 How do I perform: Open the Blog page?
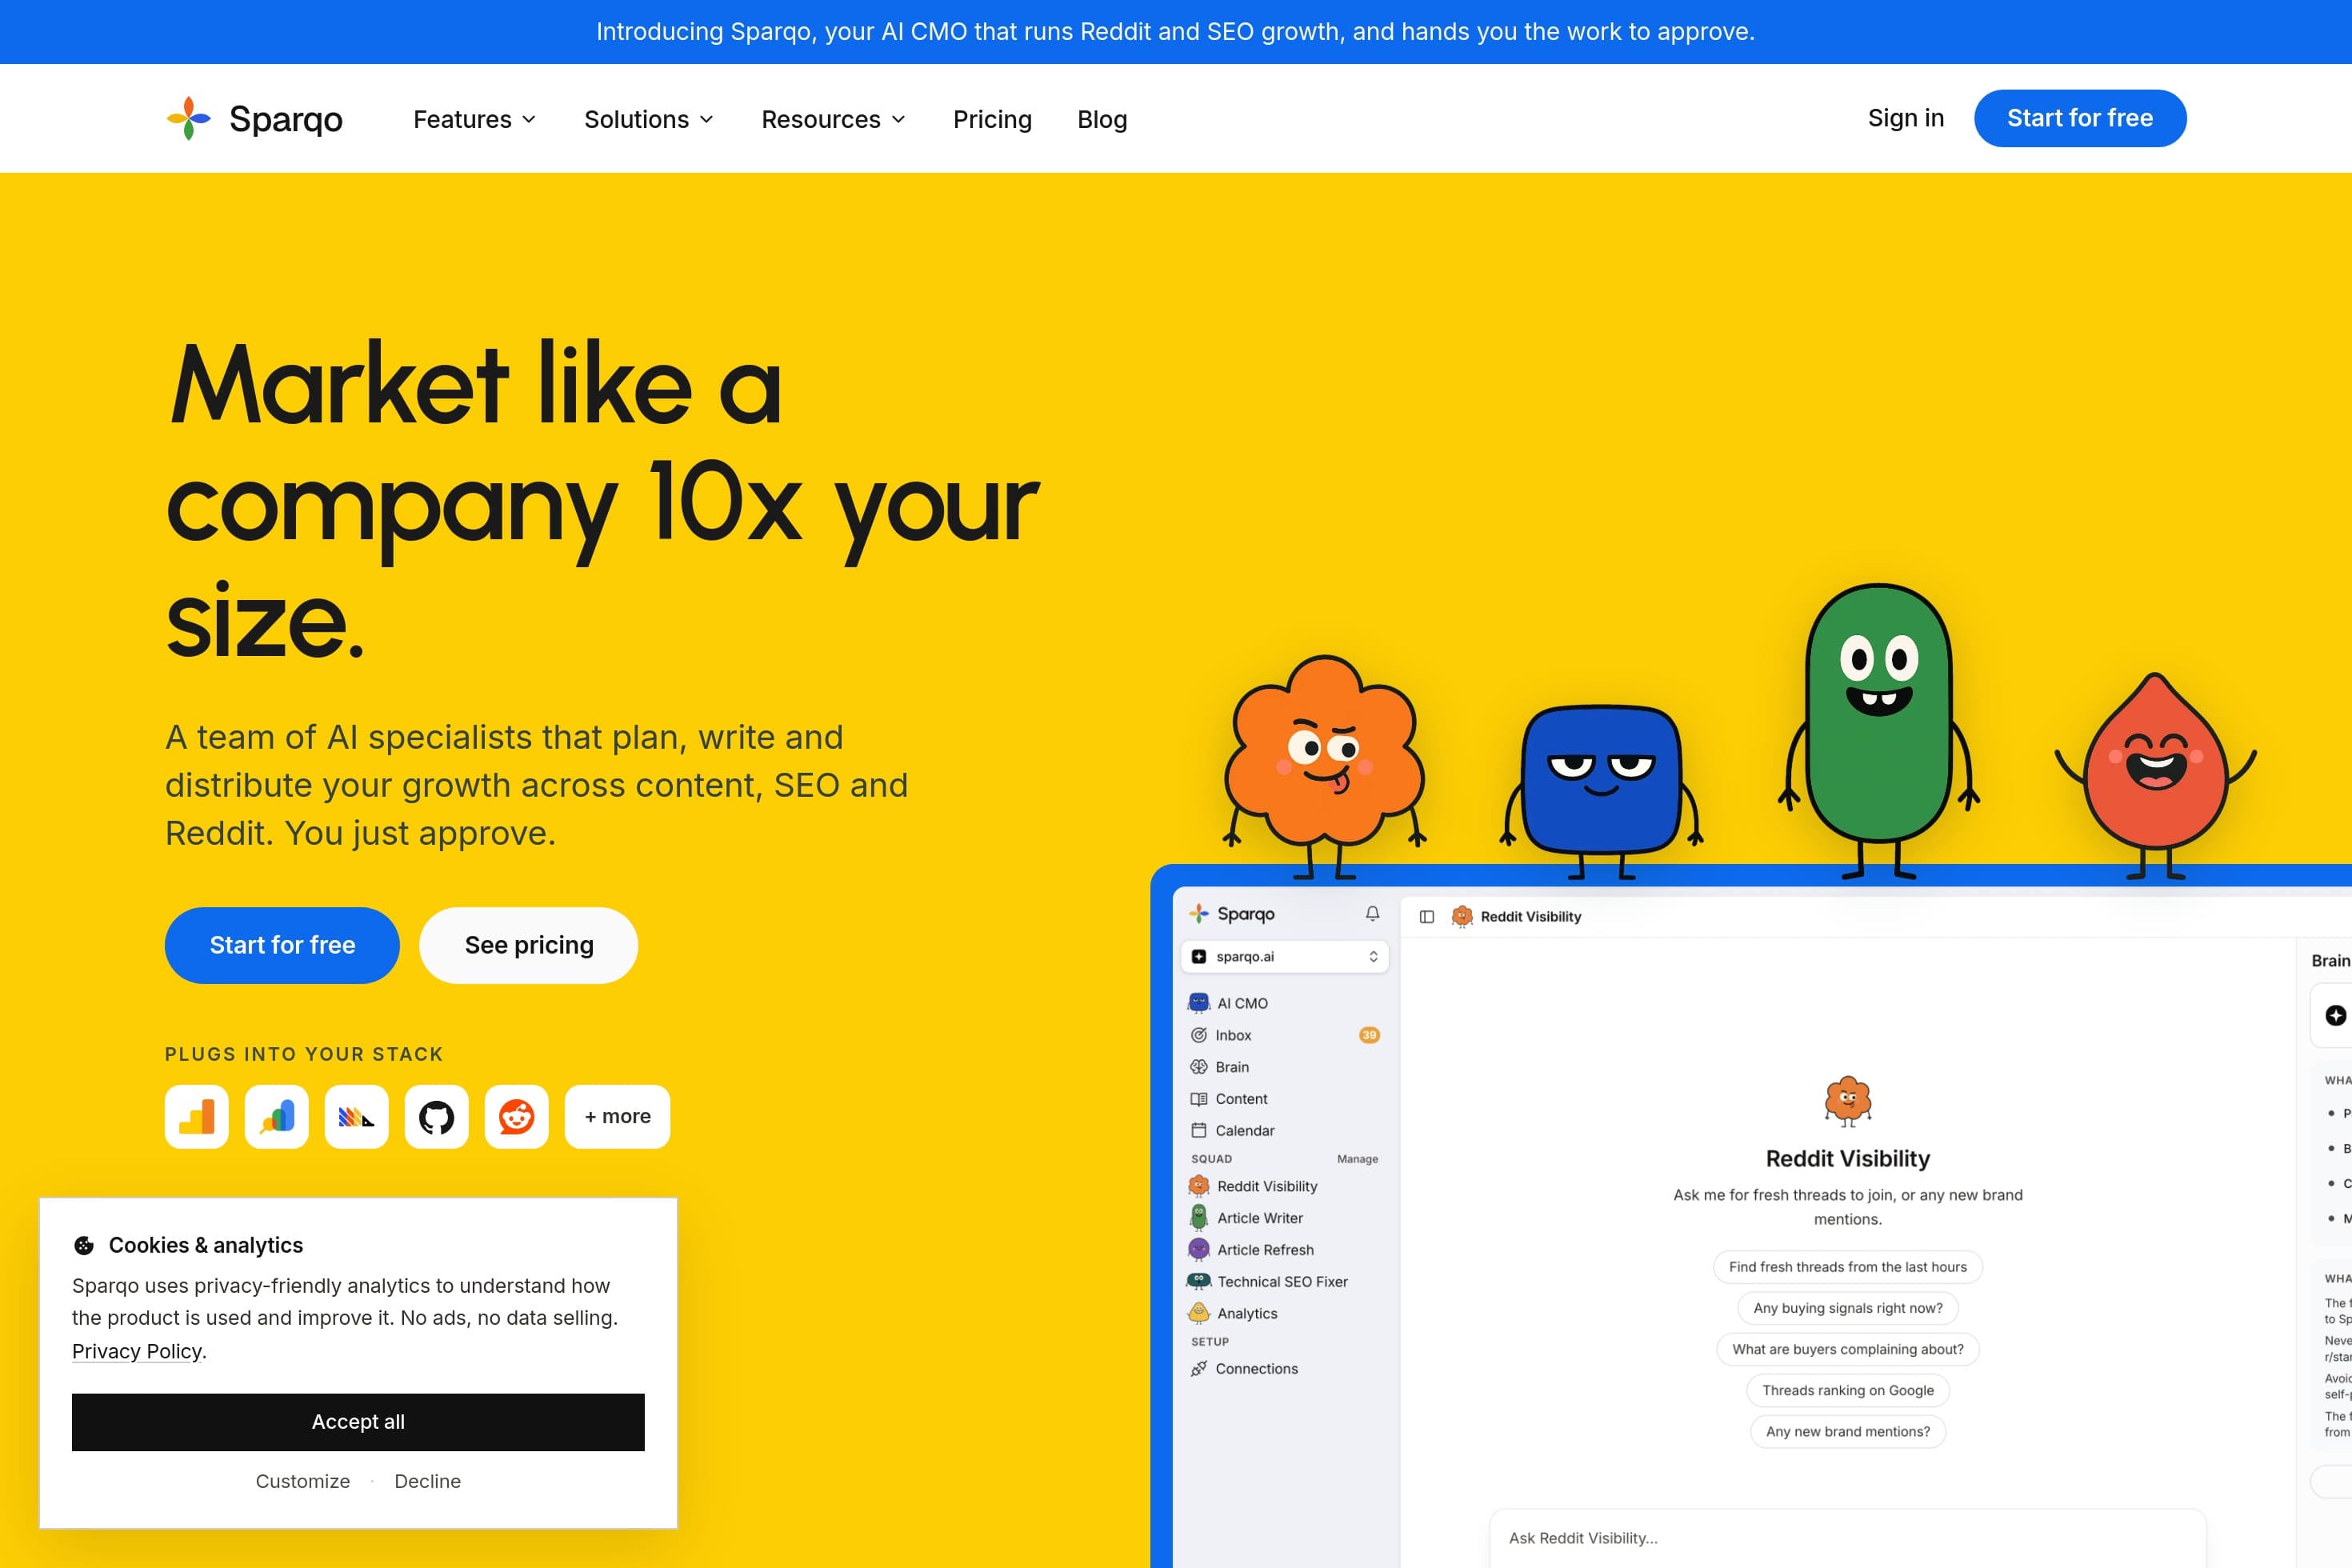tap(1102, 119)
